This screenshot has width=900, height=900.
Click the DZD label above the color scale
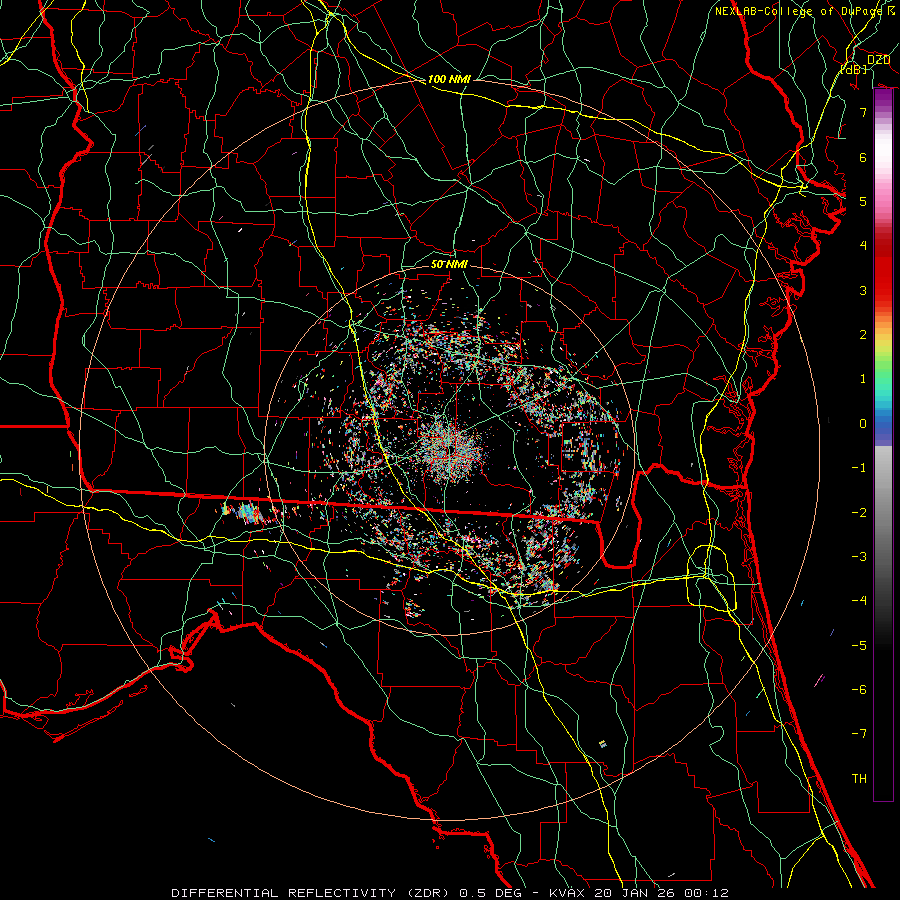click(x=878, y=60)
